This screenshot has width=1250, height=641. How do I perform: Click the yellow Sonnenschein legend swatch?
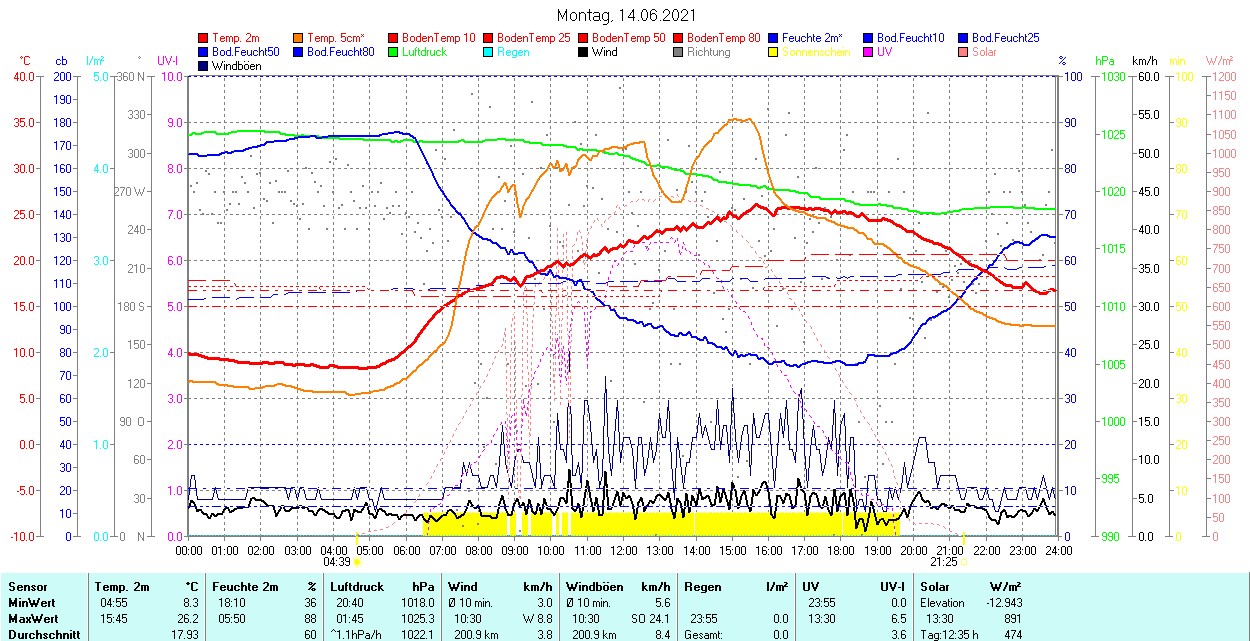772,52
